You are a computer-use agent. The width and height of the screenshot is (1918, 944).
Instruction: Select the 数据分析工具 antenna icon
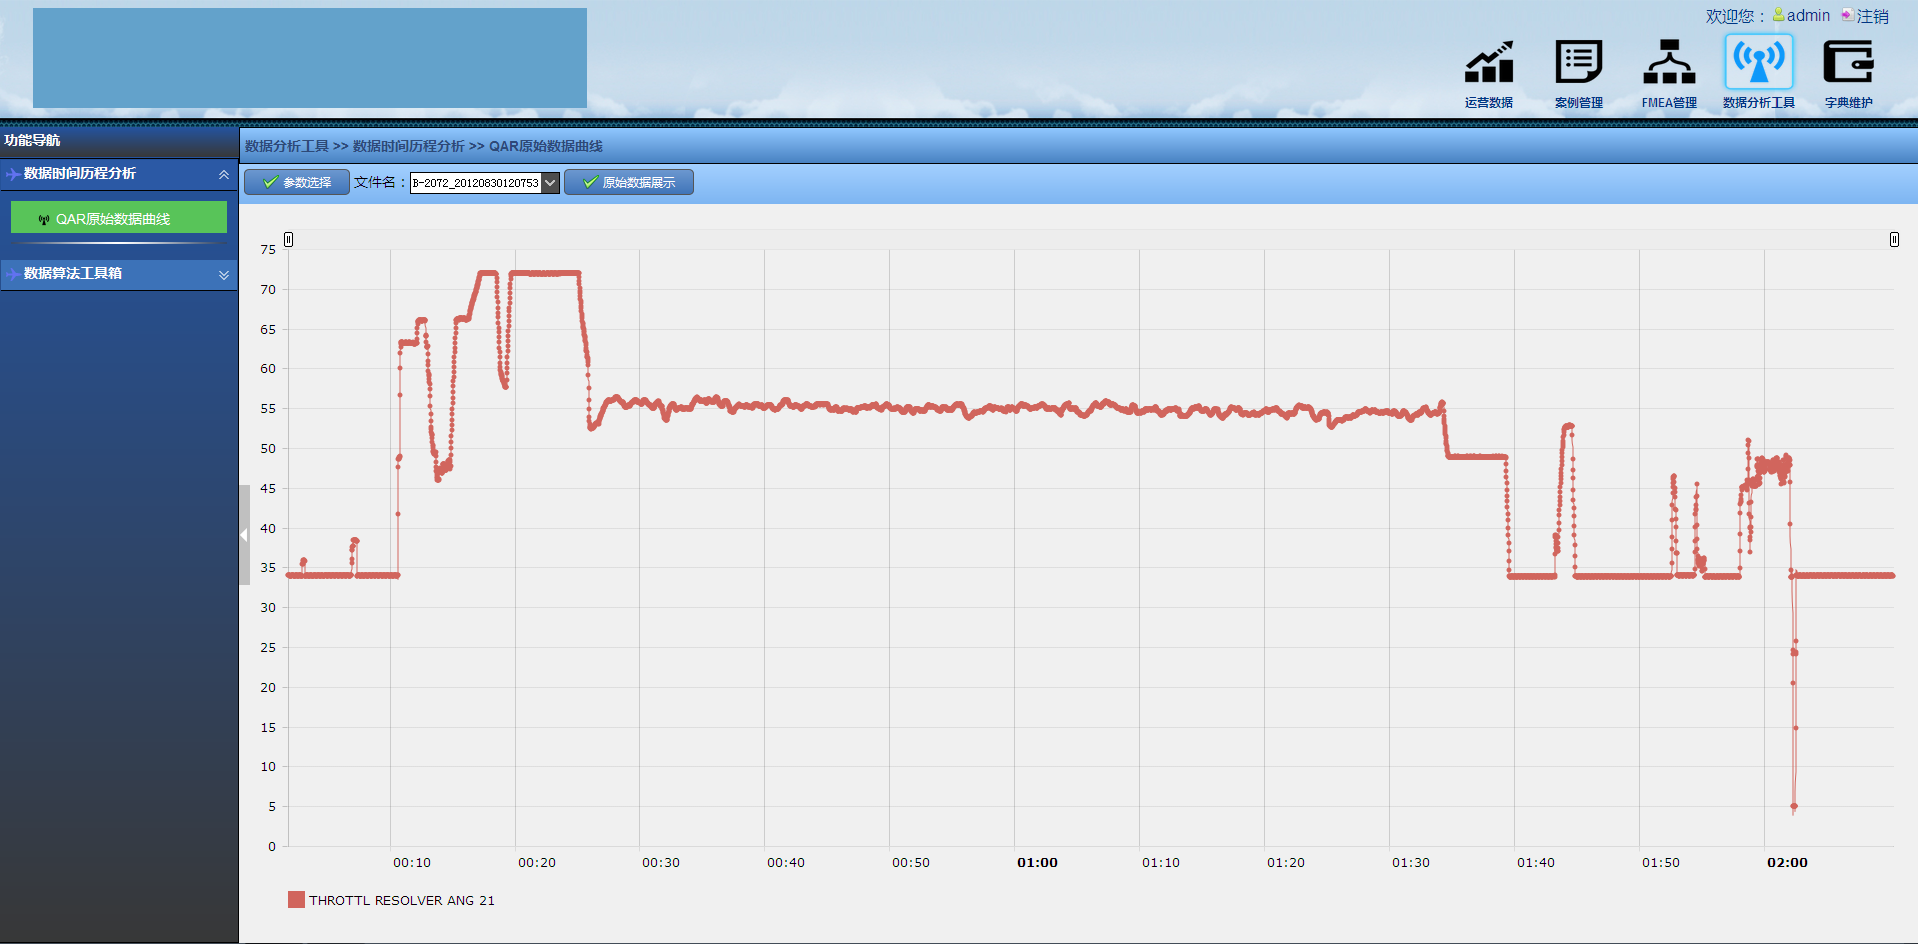(x=1758, y=62)
